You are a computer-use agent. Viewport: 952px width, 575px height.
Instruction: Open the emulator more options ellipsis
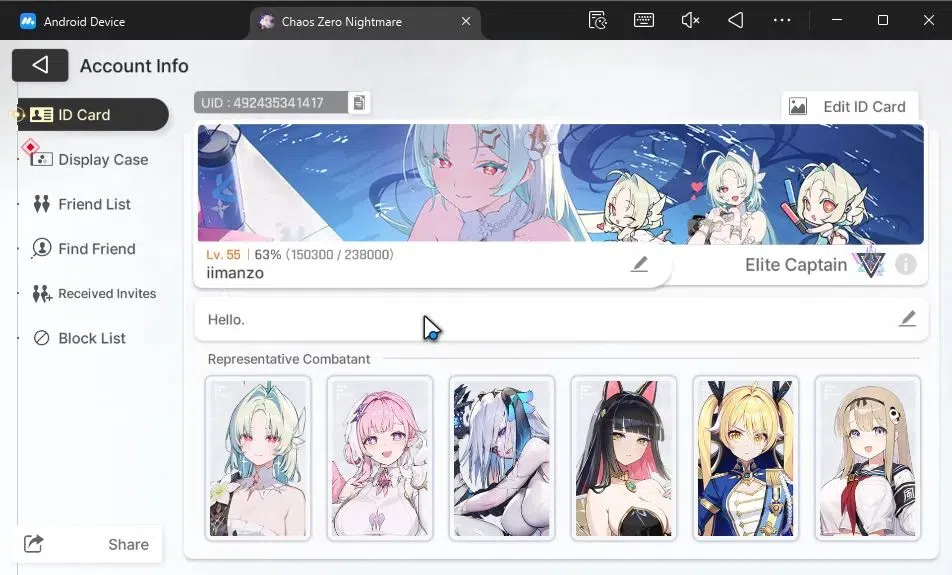pos(782,20)
